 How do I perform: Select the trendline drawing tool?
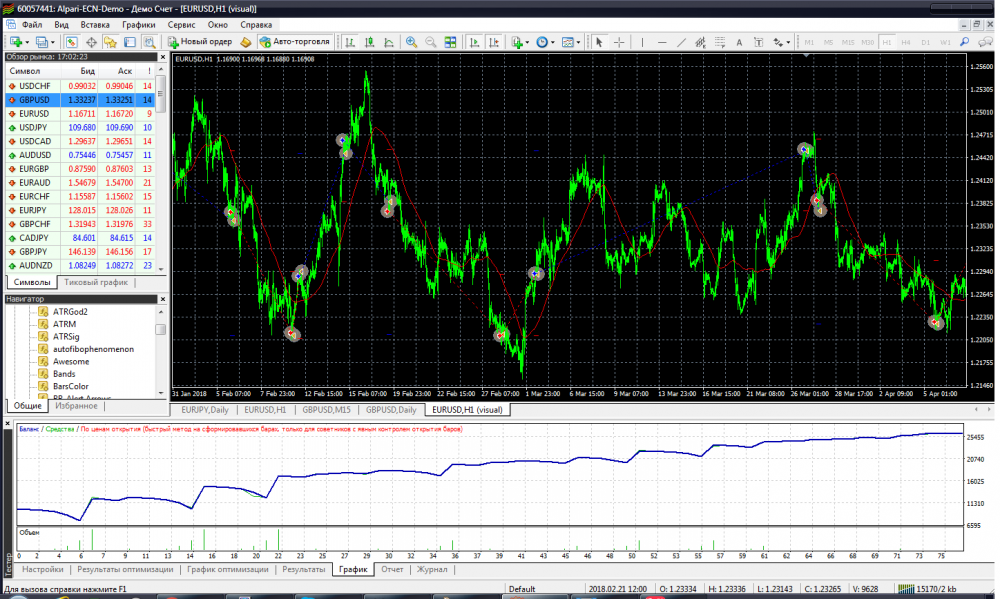click(681, 42)
